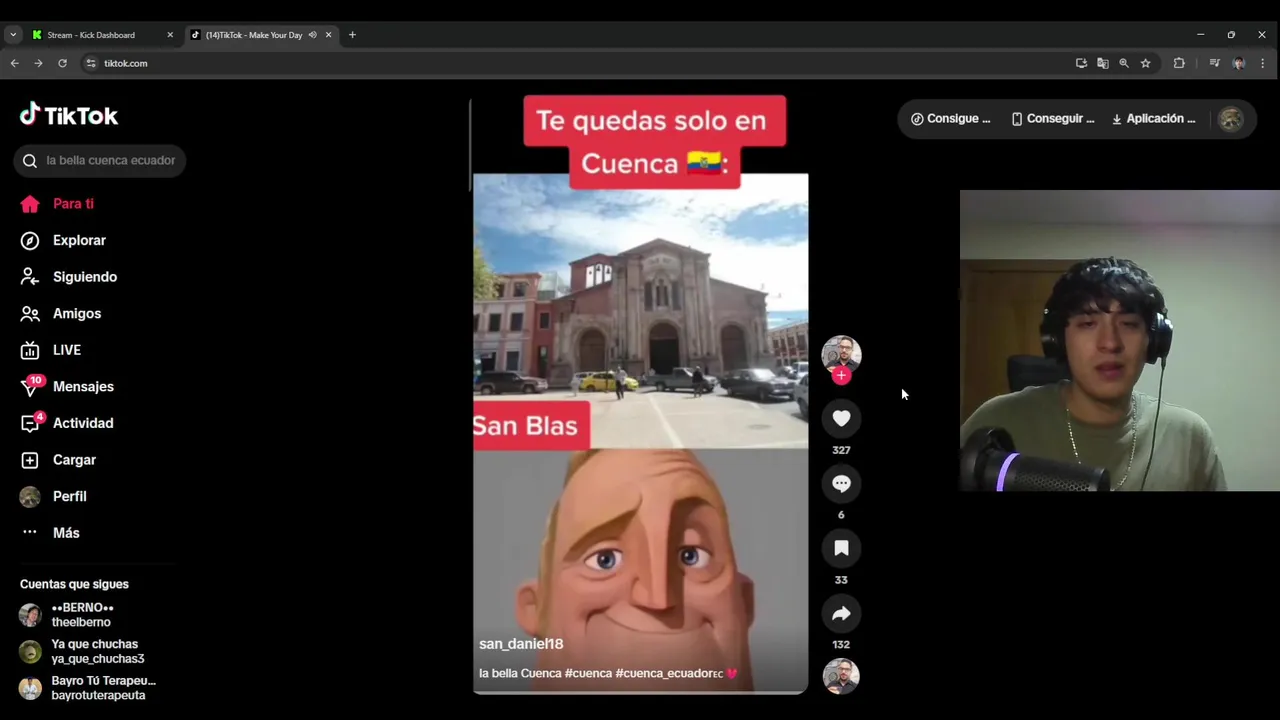Click the translate page icon
The height and width of the screenshot is (720, 1280).
[1102, 63]
